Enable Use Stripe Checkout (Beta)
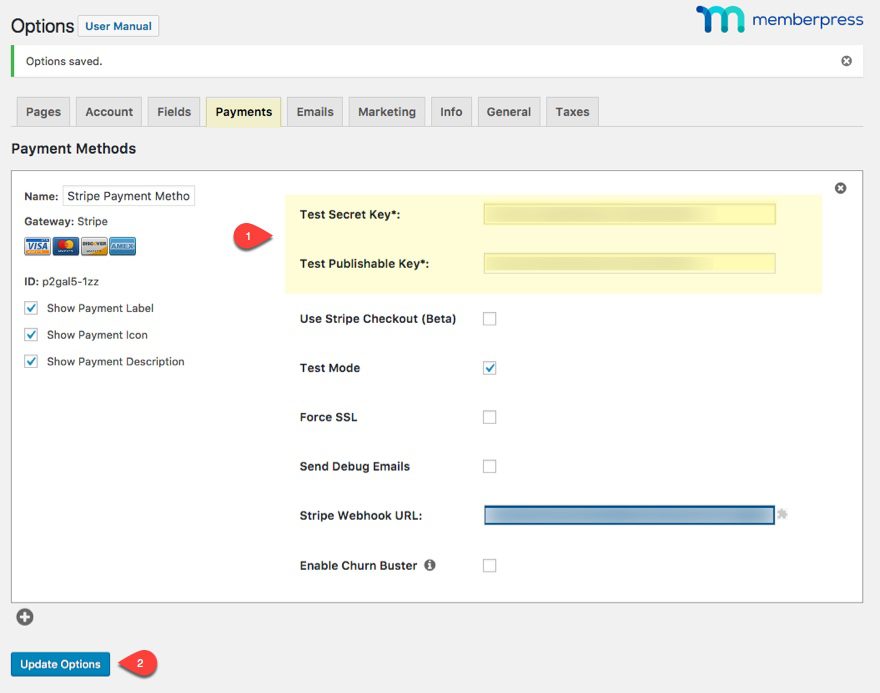880x693 pixels. pos(489,318)
